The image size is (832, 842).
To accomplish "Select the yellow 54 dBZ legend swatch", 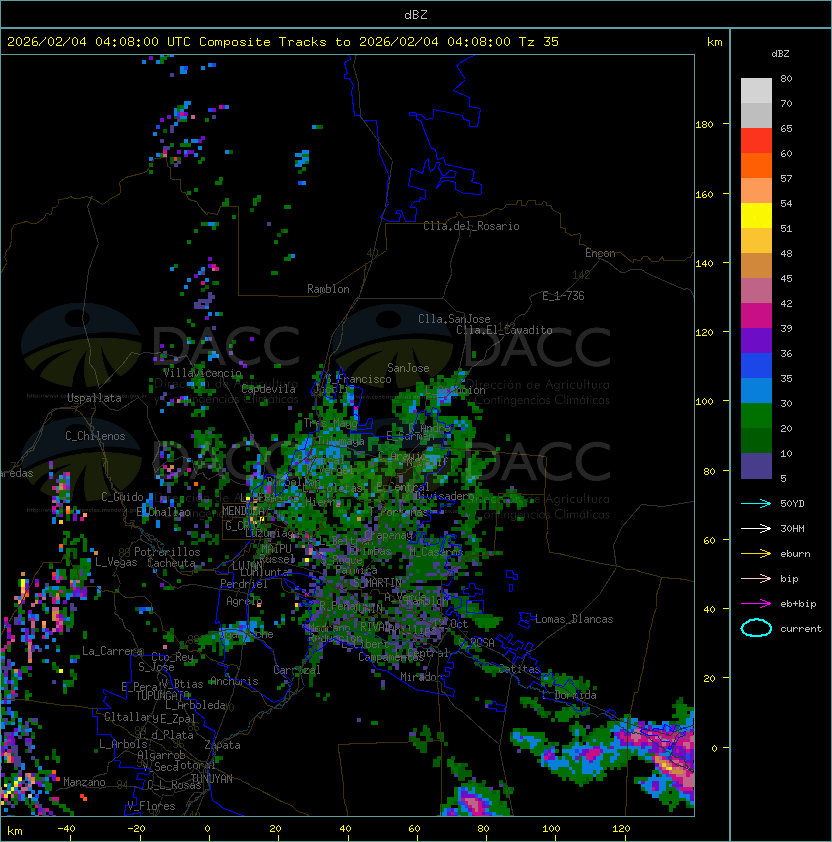I will click(x=756, y=215).
